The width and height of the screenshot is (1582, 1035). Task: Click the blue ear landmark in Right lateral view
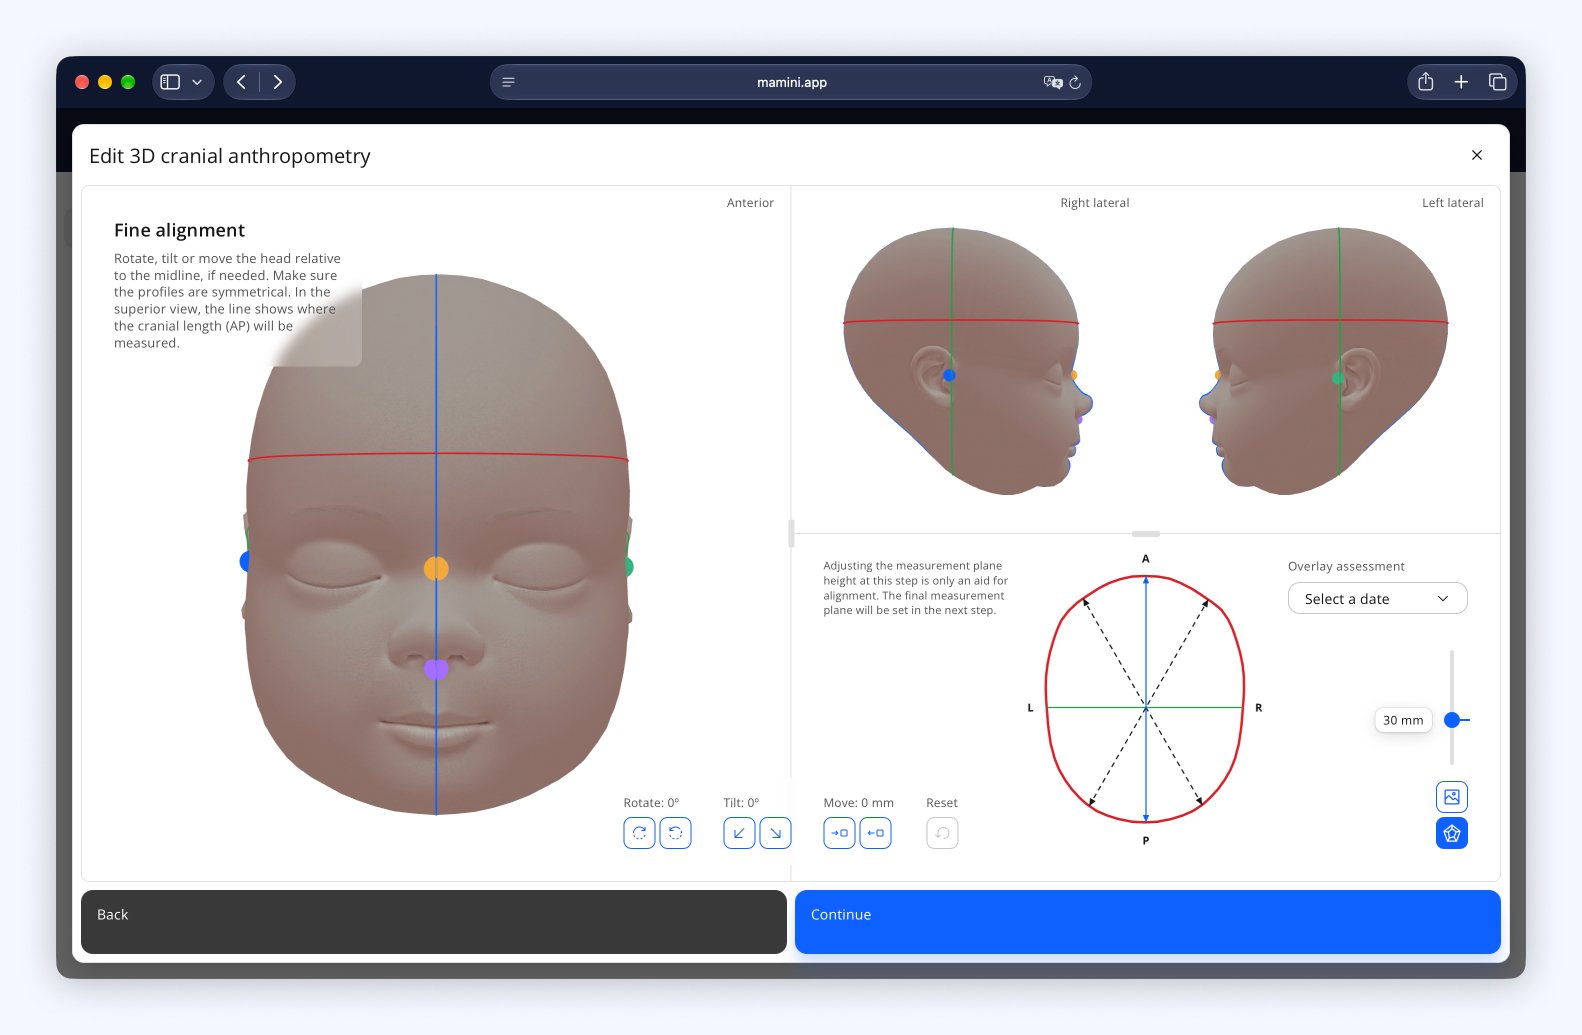(x=949, y=375)
